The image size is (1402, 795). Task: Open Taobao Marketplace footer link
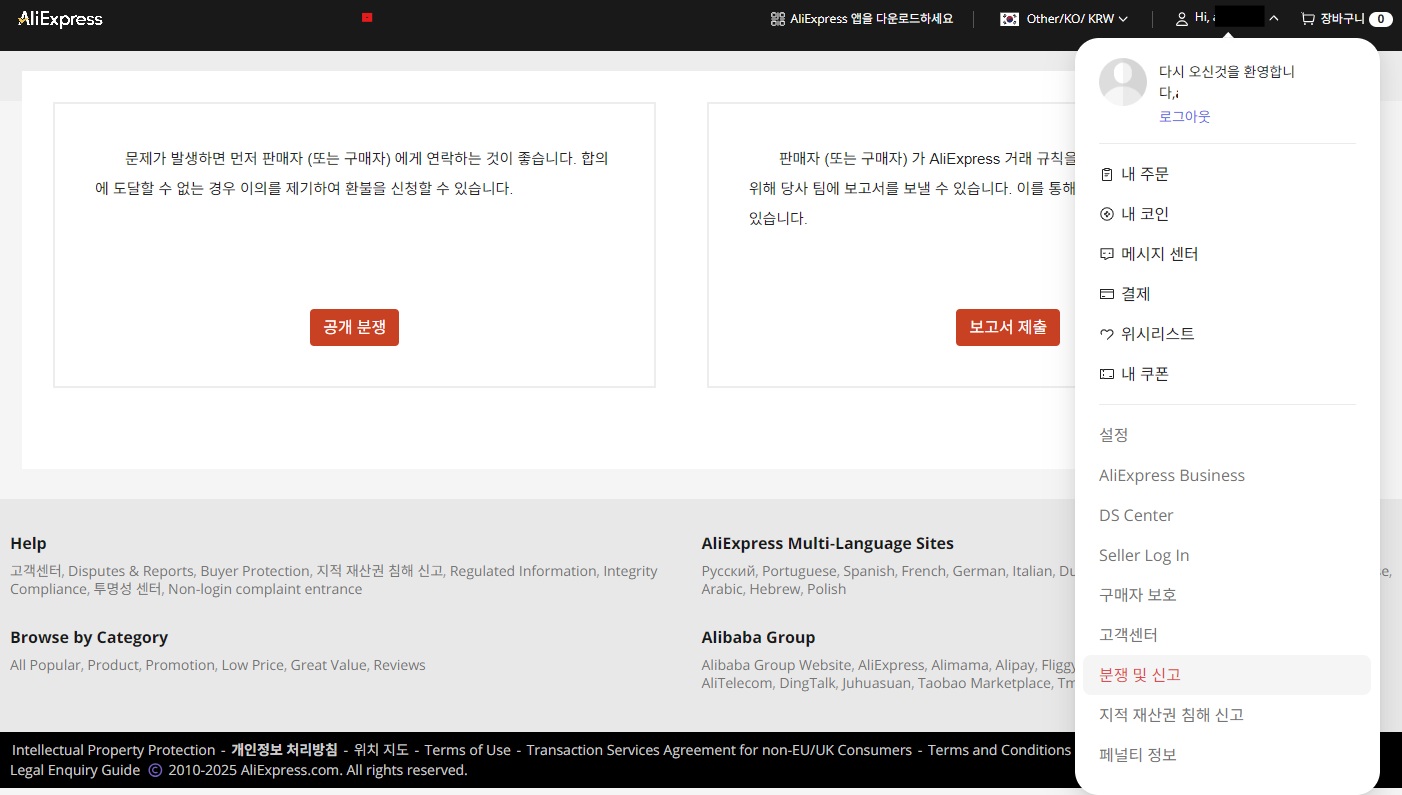(x=985, y=683)
